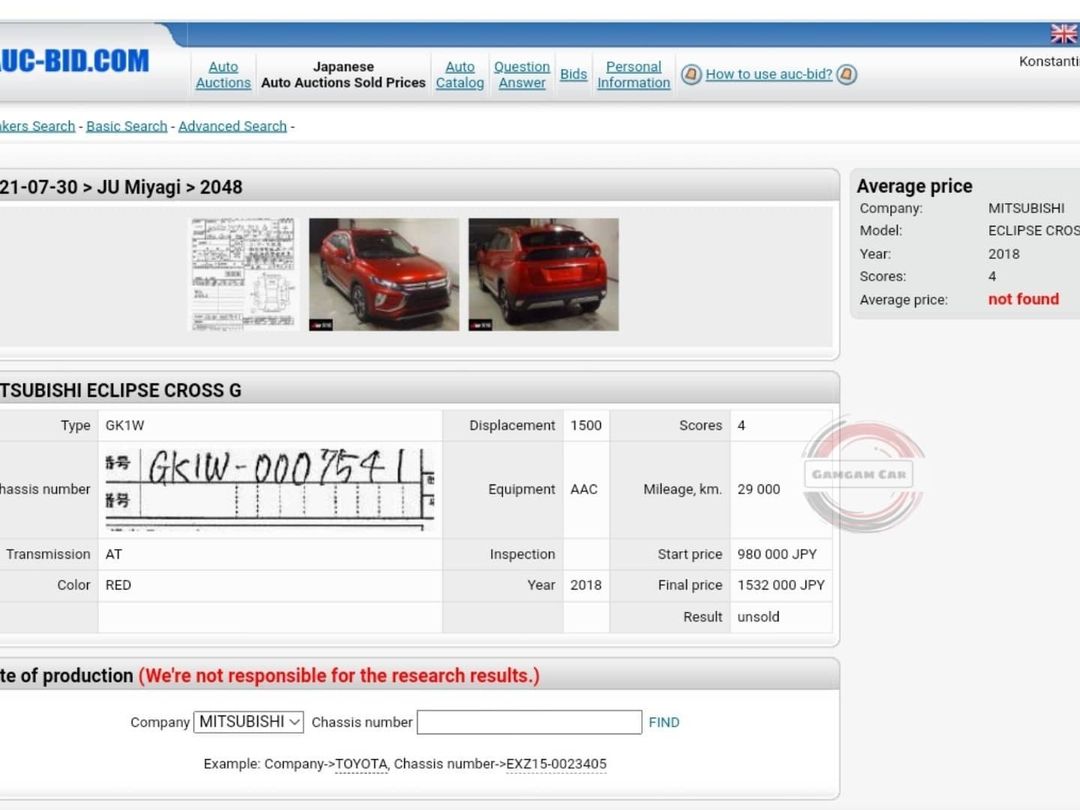Click the 'unsold' result value
Screen dimensions: 1080x810
[x=758, y=616]
